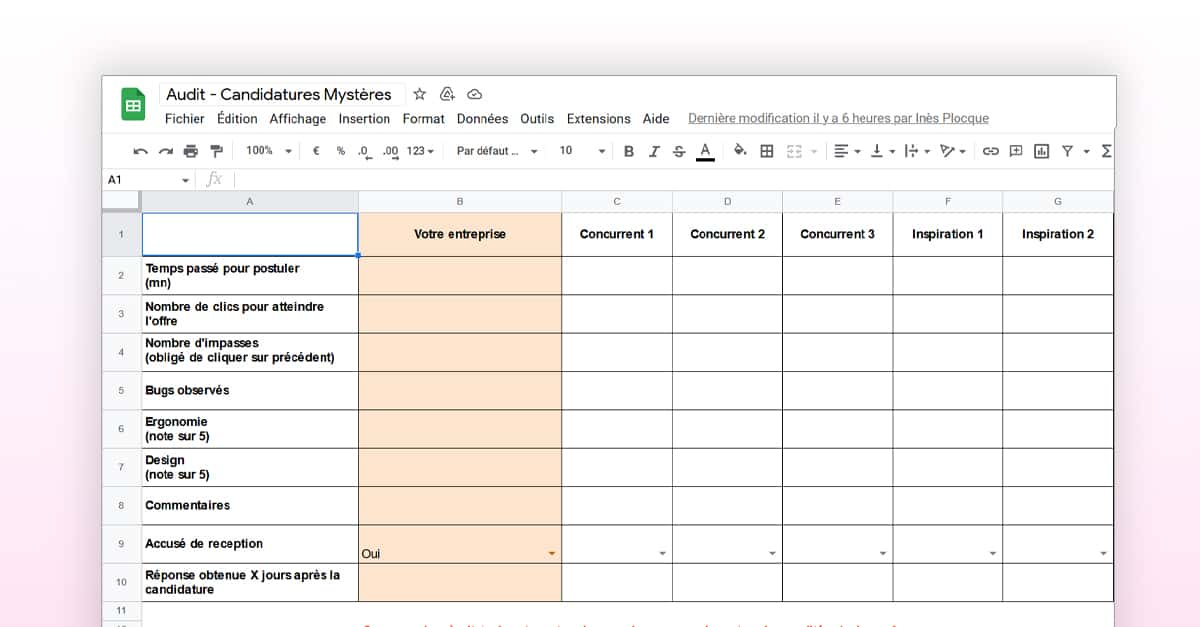Viewport: 1200px width, 627px height.
Task: Insert a chart
Action: click(x=1041, y=151)
